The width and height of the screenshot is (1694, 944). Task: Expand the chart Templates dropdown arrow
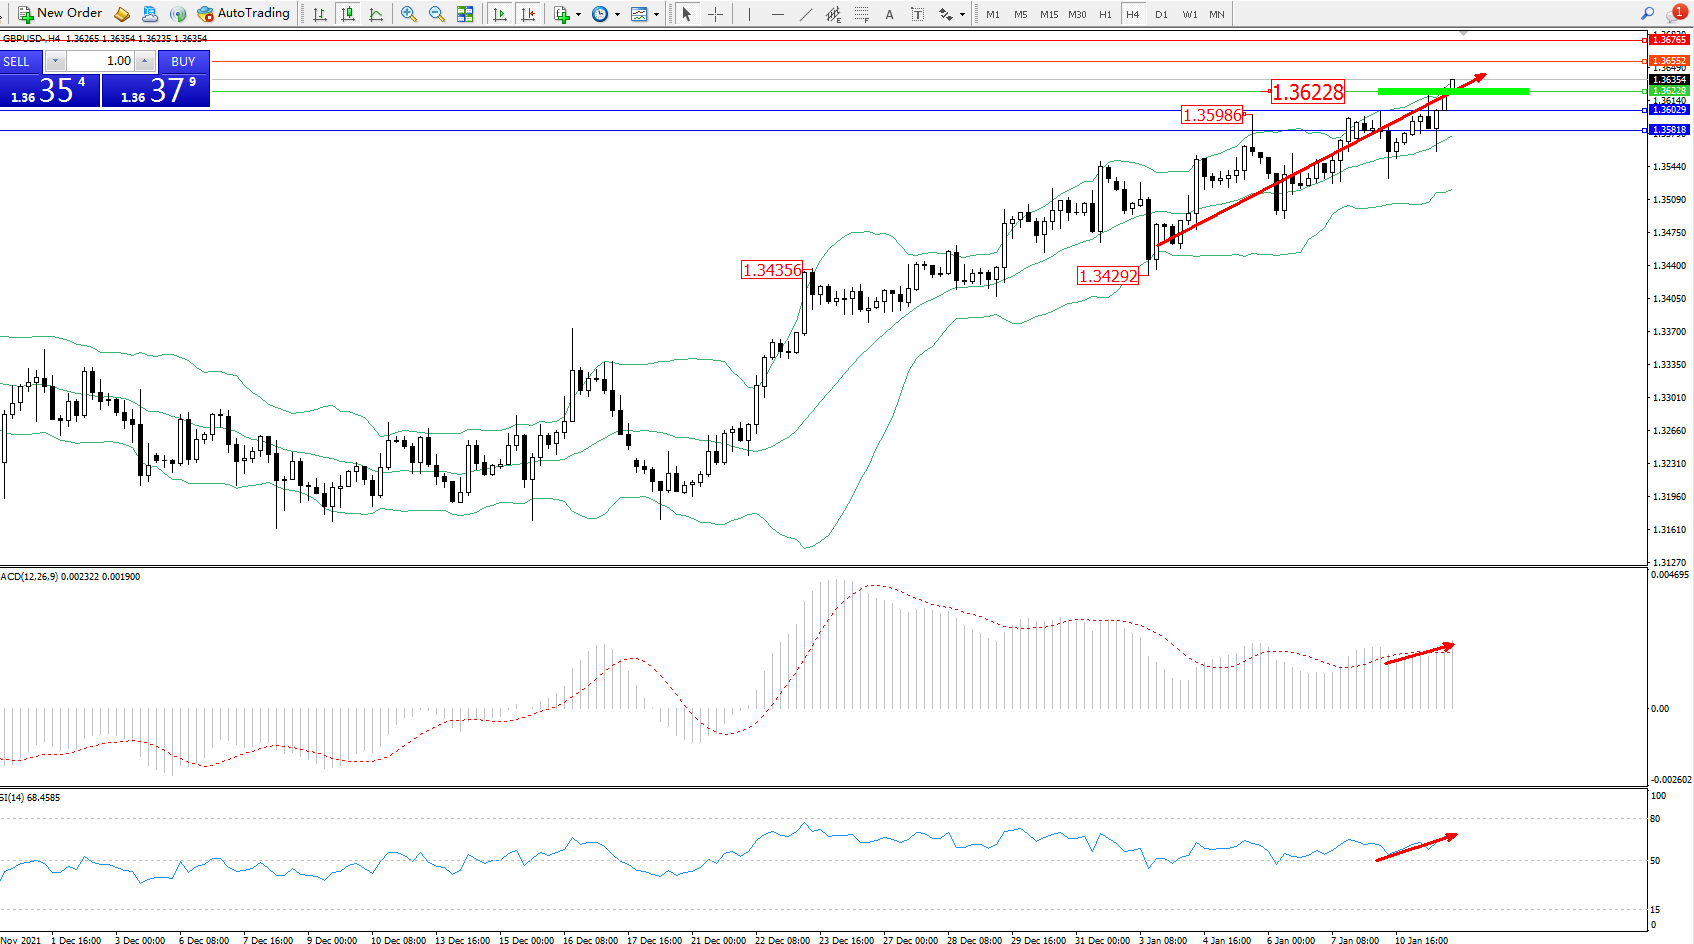pos(656,15)
